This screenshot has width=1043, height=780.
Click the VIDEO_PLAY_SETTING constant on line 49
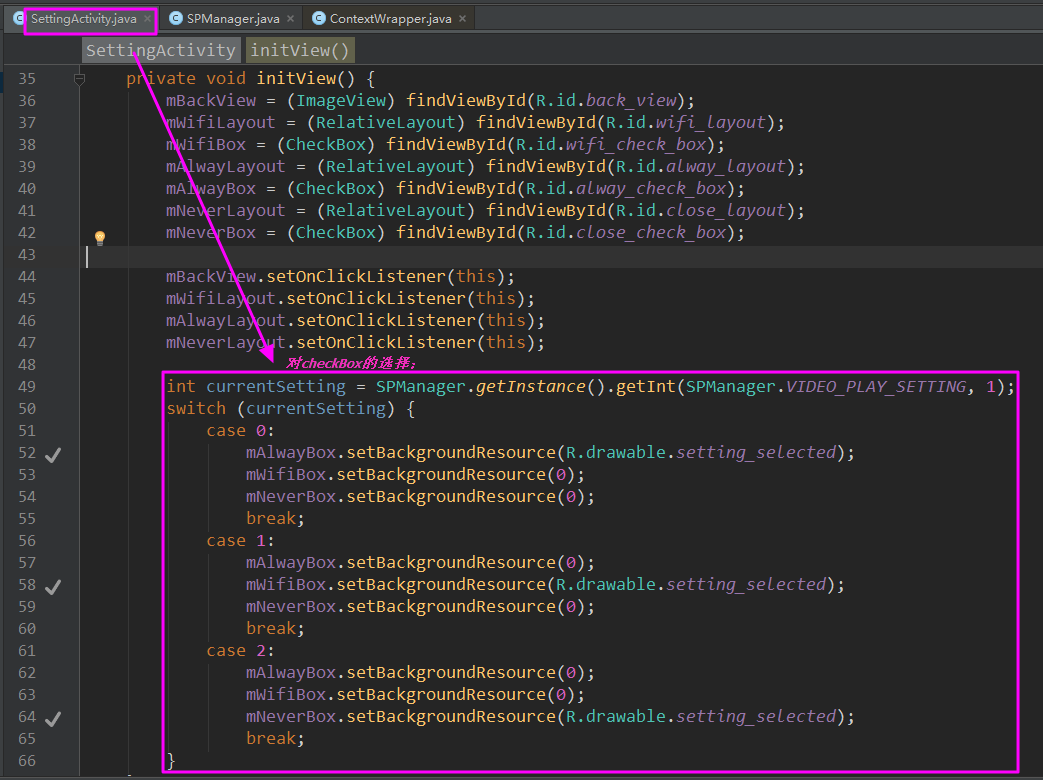click(875, 387)
